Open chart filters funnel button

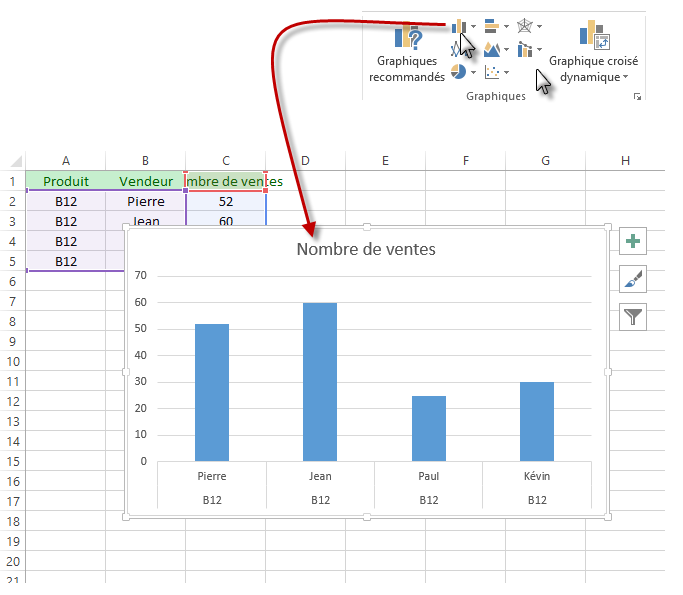click(634, 317)
